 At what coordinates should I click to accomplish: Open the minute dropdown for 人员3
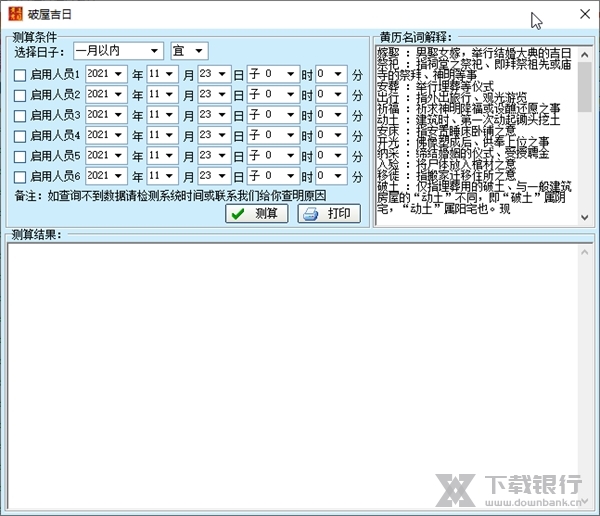pos(331,114)
